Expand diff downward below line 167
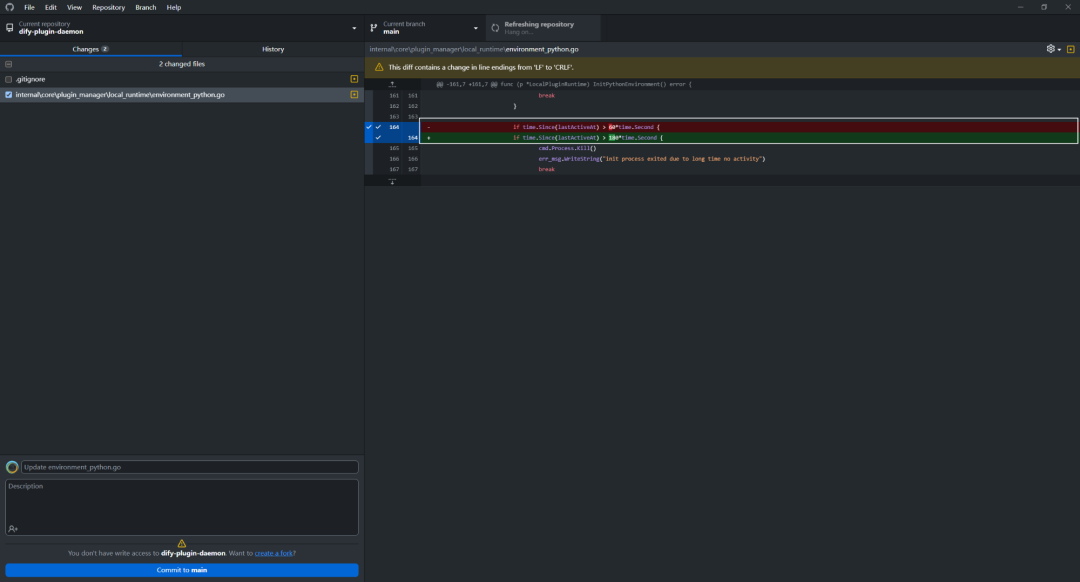The image size is (1080, 582). point(393,181)
